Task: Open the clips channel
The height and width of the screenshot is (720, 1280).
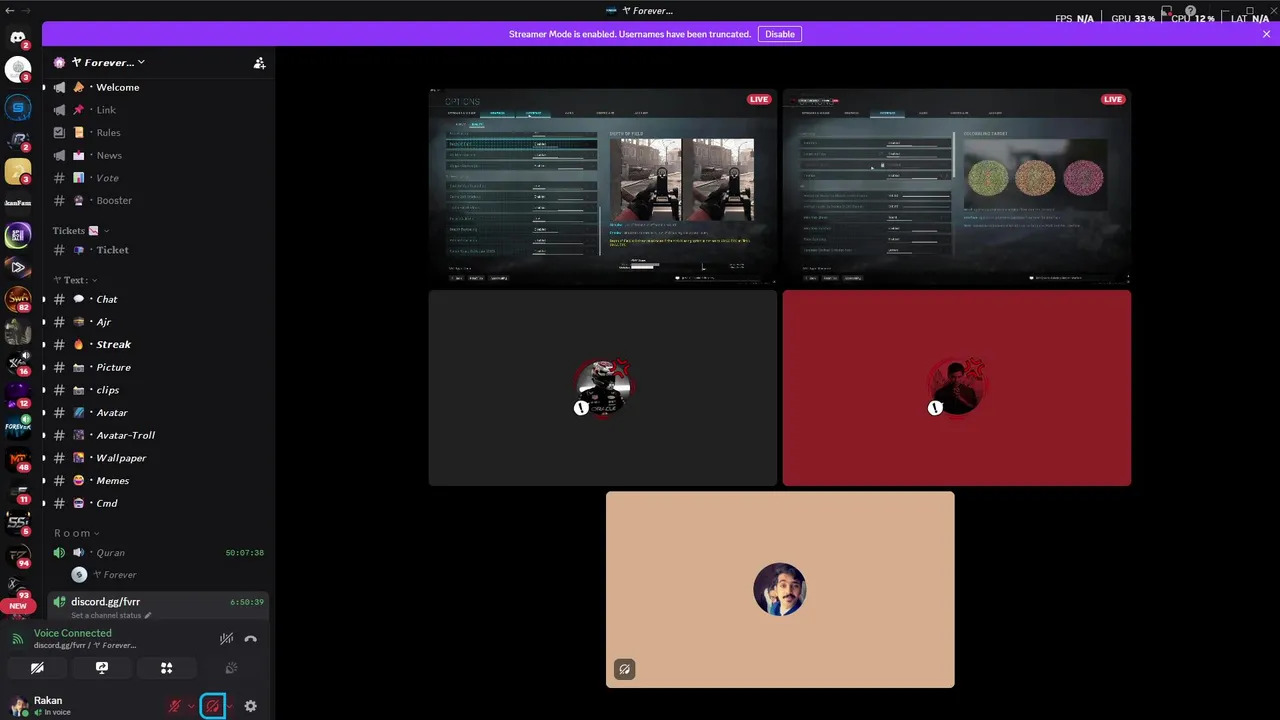Action: click(157, 390)
